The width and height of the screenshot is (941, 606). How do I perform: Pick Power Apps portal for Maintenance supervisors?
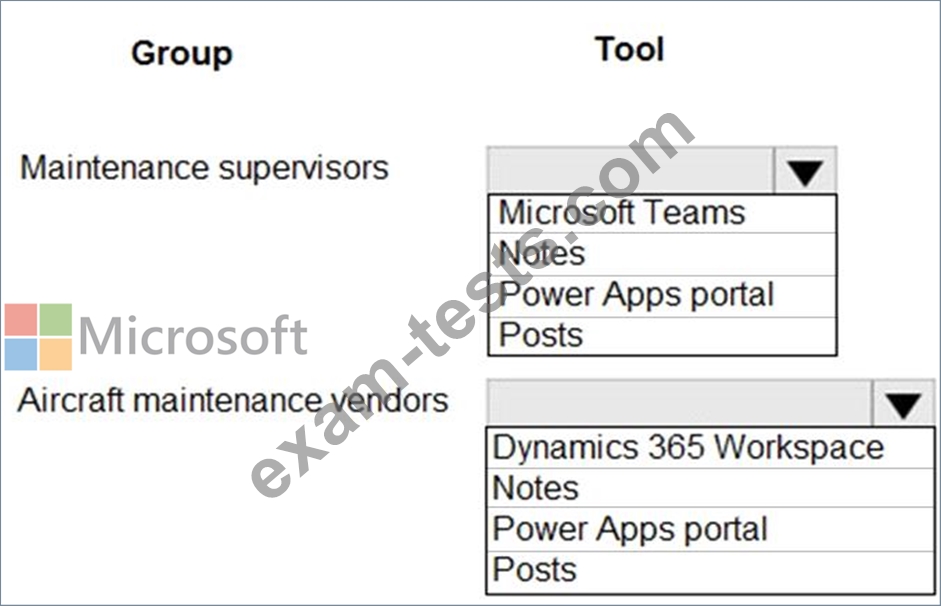pyautogui.click(x=662, y=296)
